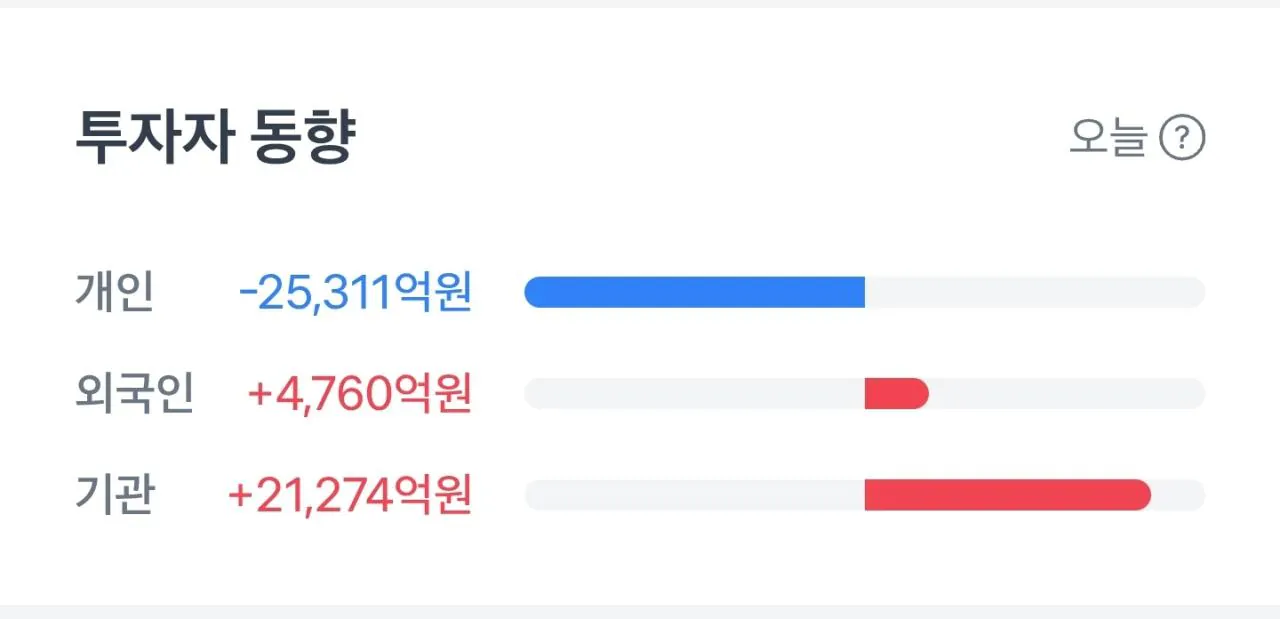
Task: Select the -25,311억원 value
Action: 355,292
